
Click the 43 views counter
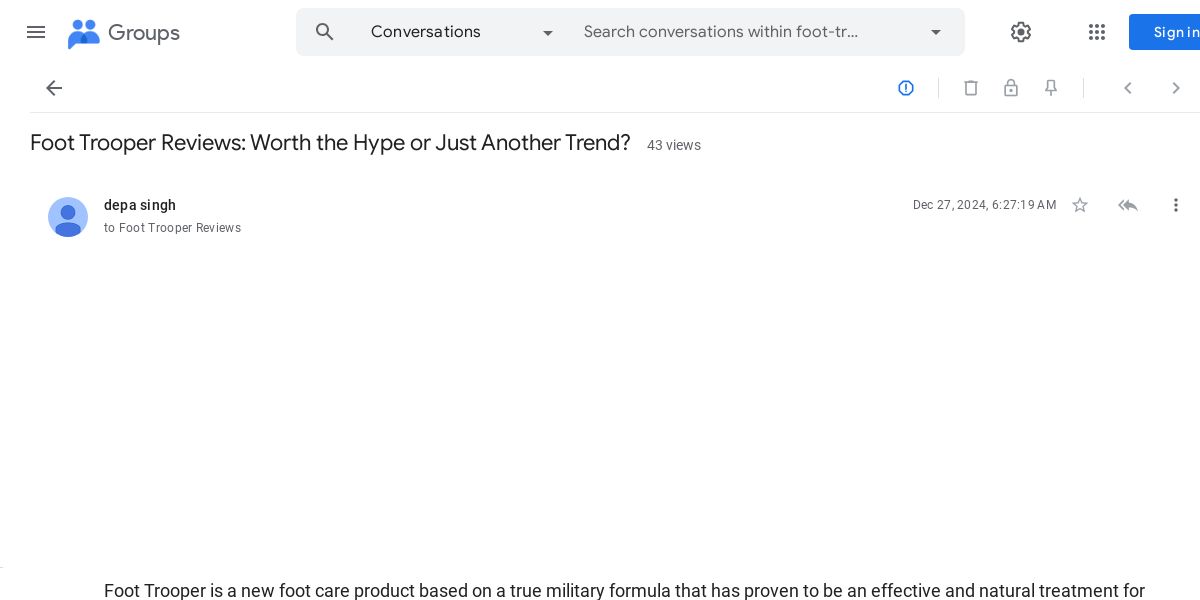(x=674, y=145)
